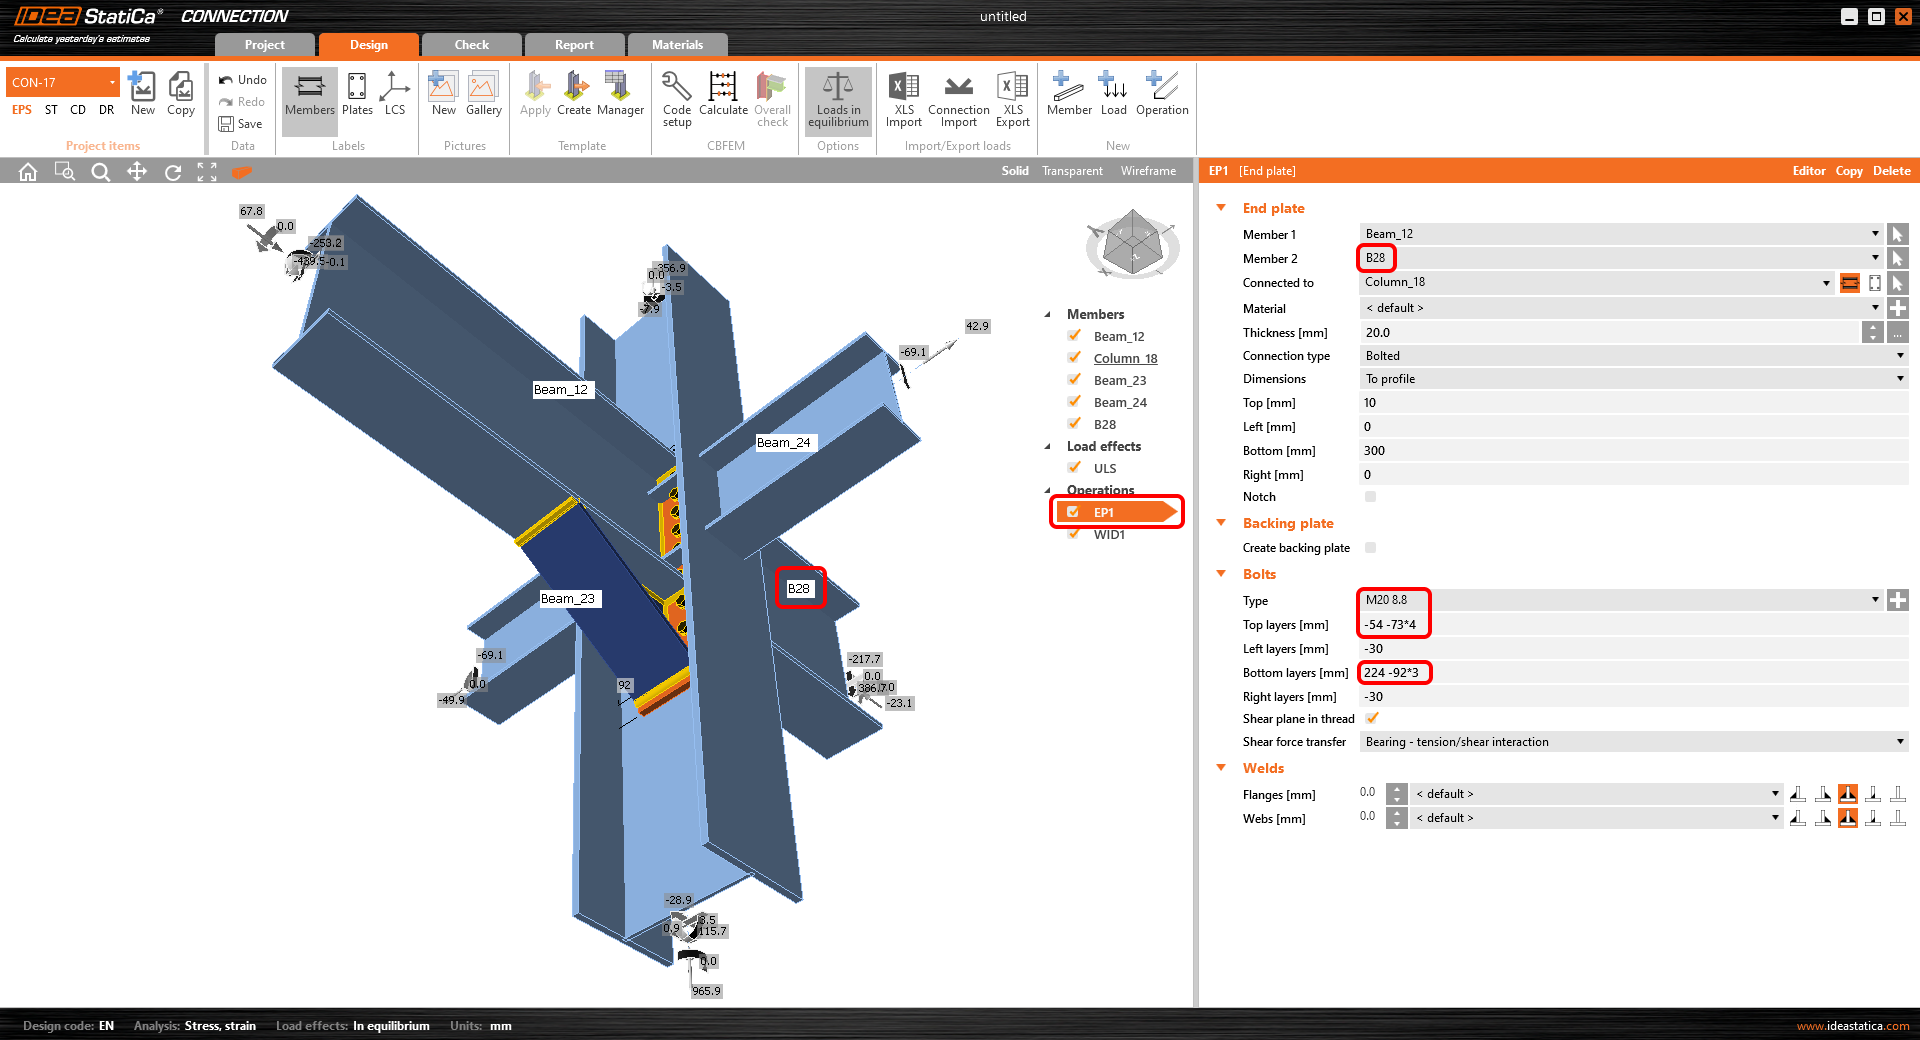Enable the Notch checkbox
This screenshot has height=1040, width=1920.
[x=1370, y=497]
